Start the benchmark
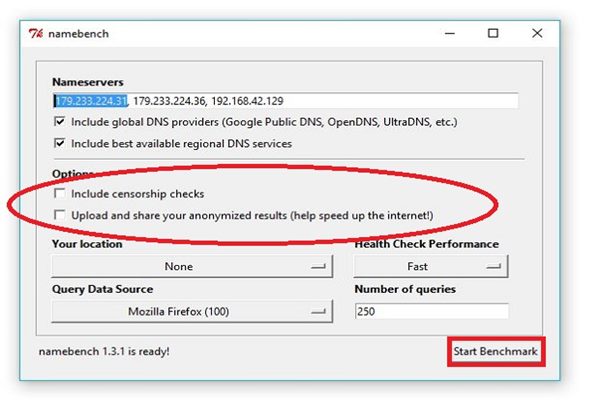Screen dimensions: 600x400 coord(496,351)
